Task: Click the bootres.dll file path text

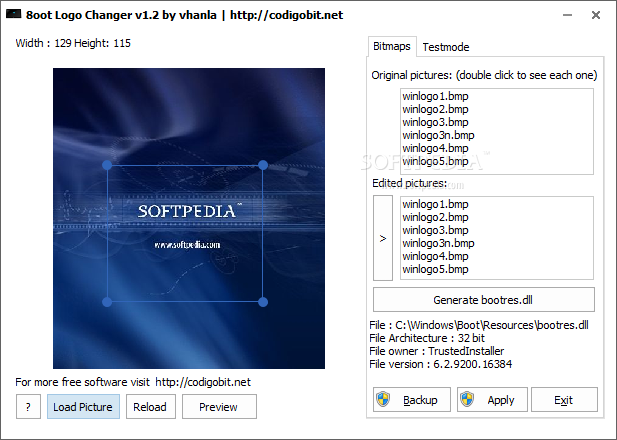Action: coord(479,325)
